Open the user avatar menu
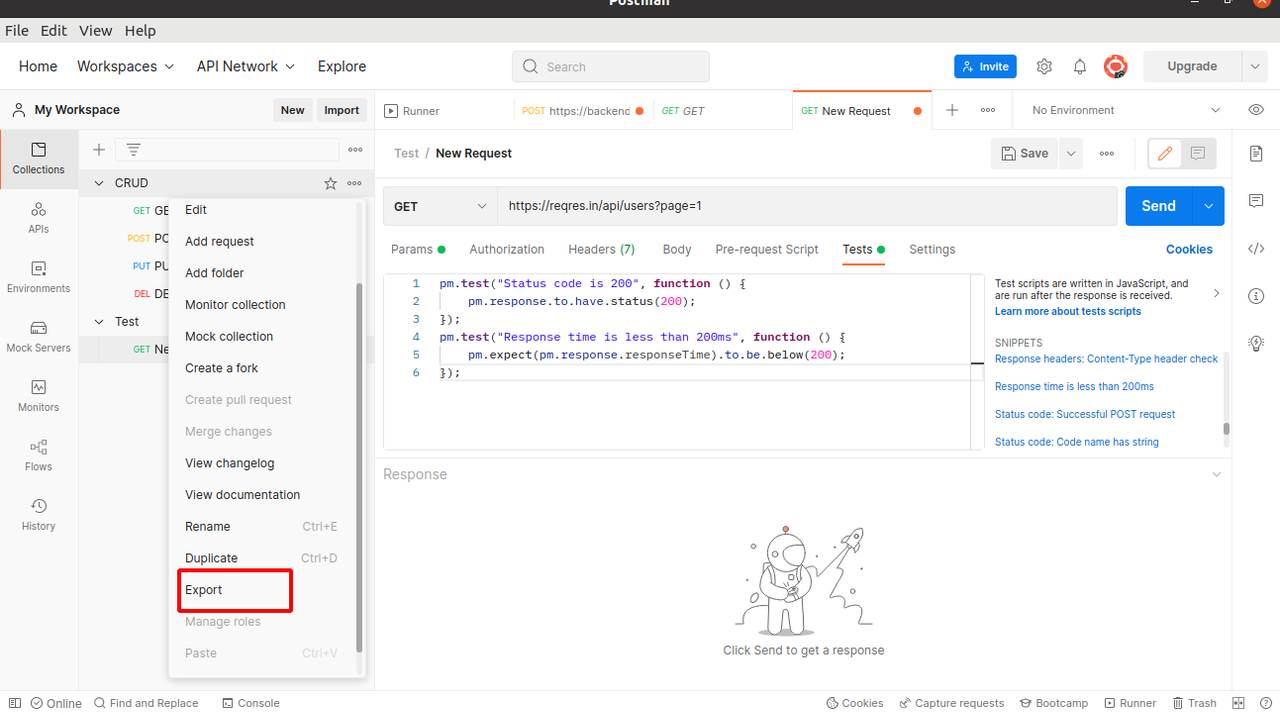The image size is (1280, 715). tap(1115, 66)
